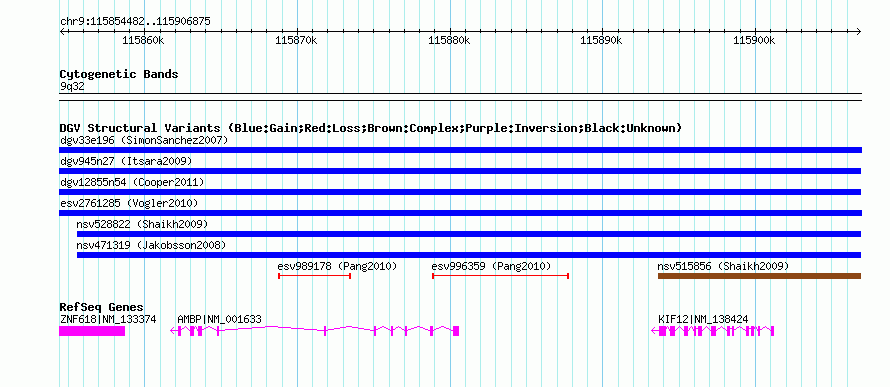Select the blue gain bar under dgv945n27
Image resolution: width=890 pixels, height=387 pixels.
pyautogui.click(x=460, y=171)
